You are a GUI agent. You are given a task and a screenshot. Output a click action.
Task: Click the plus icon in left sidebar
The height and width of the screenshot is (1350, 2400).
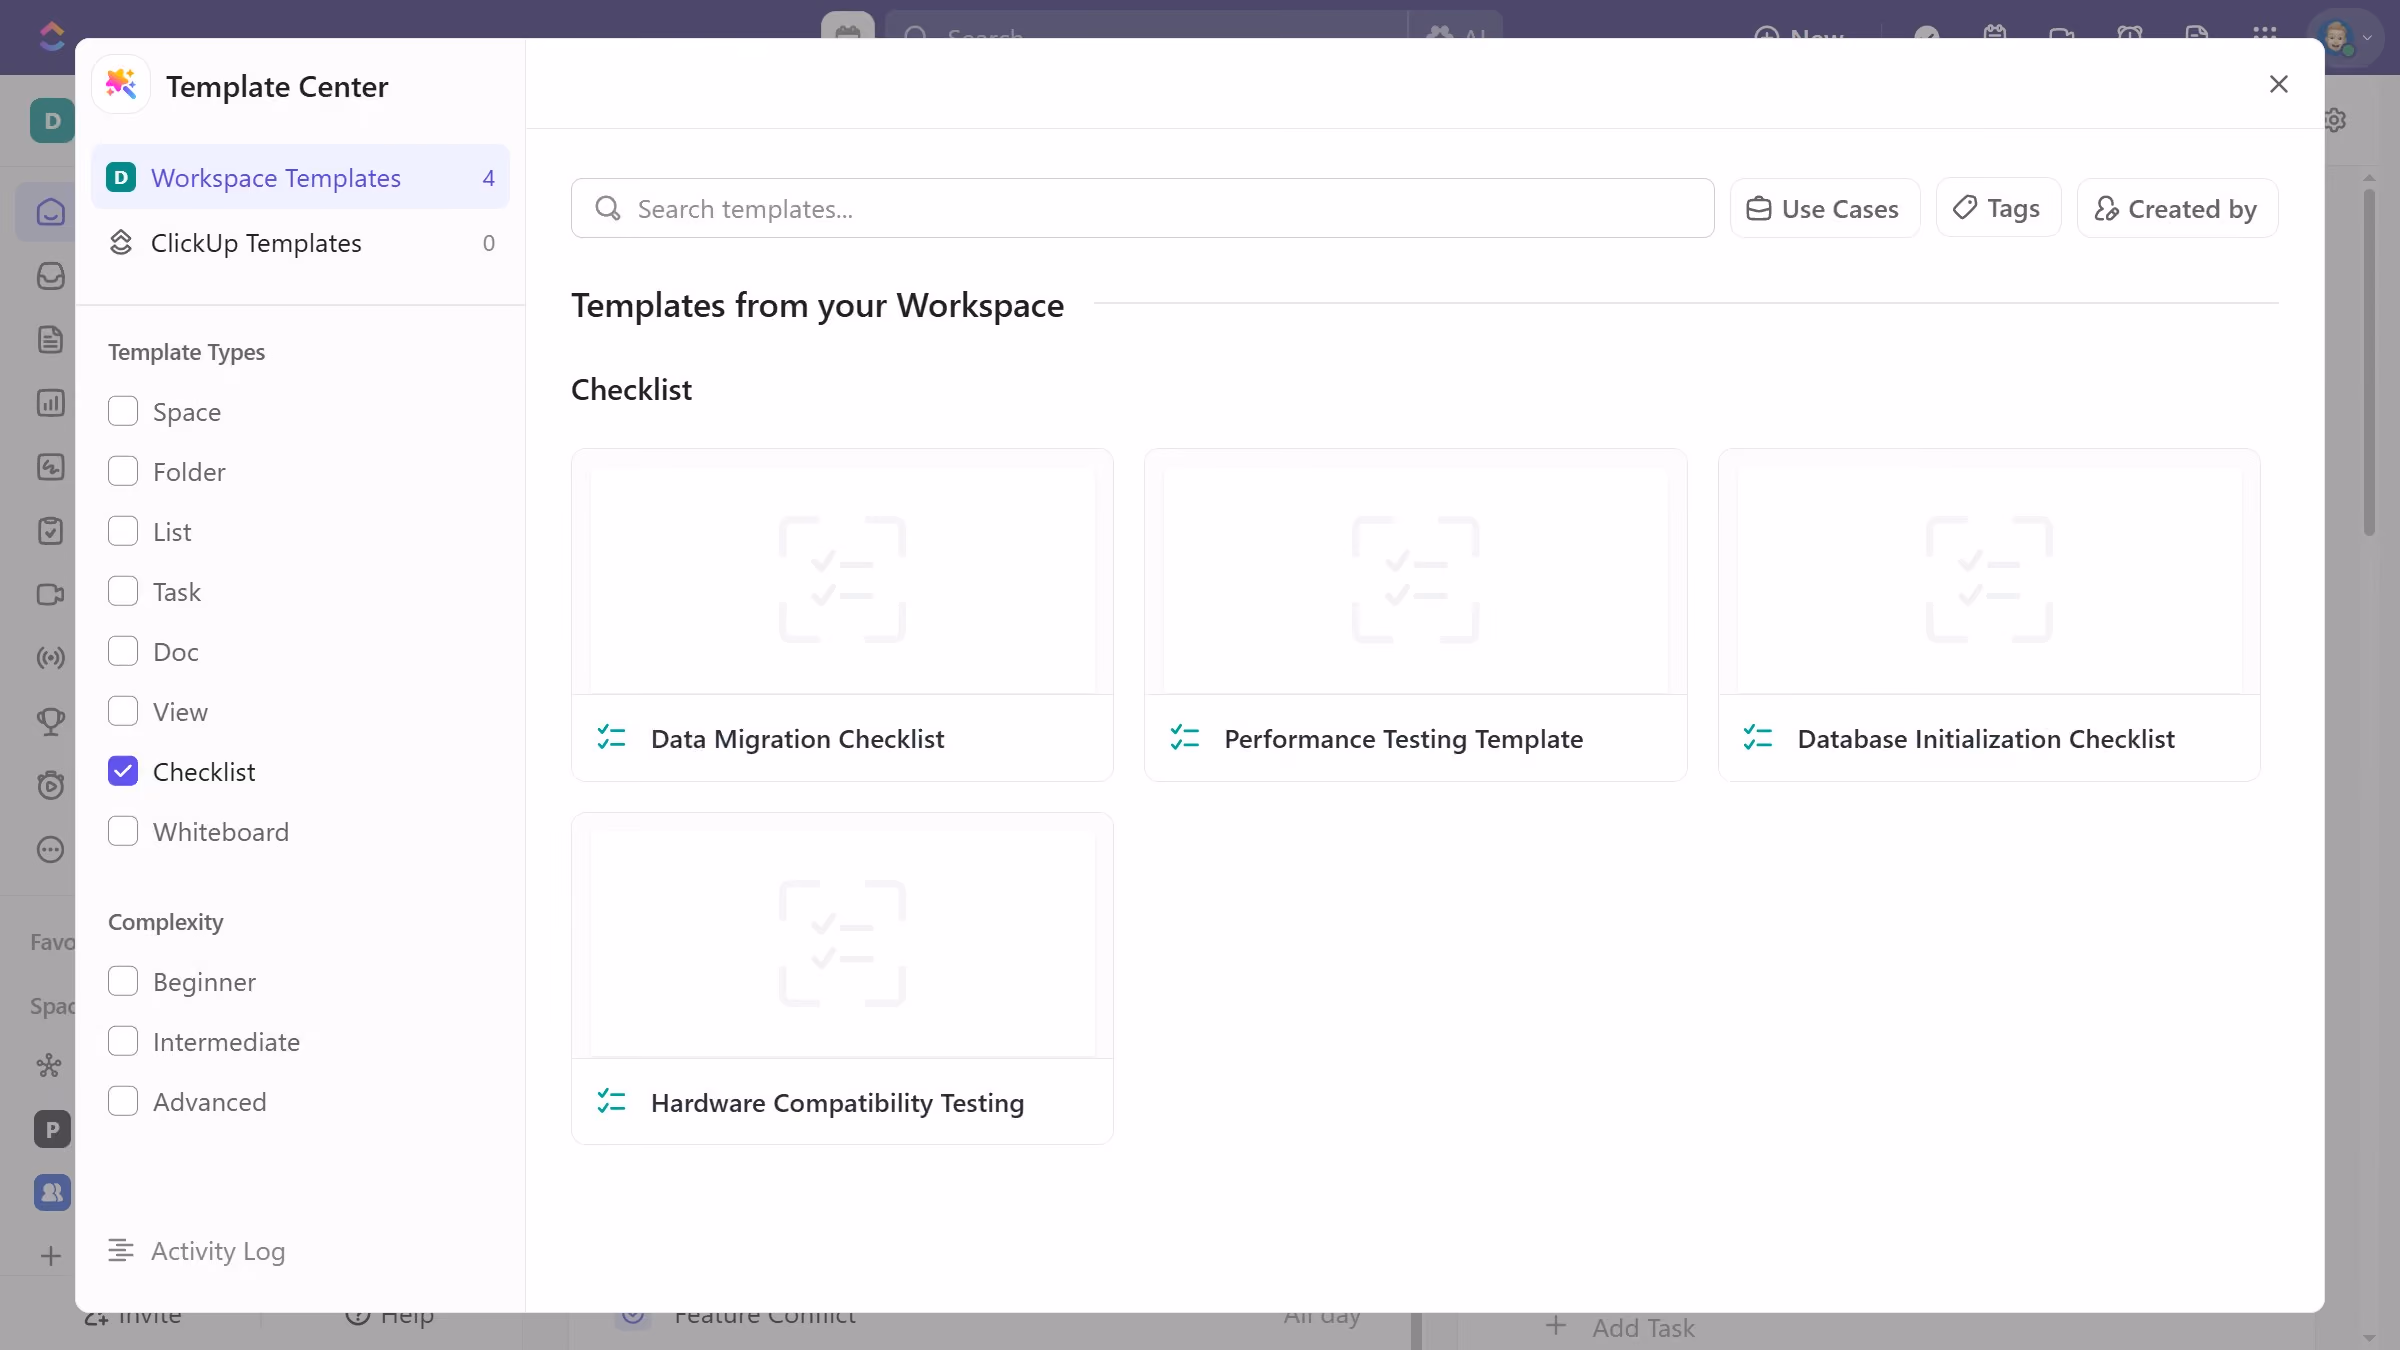pos(50,1256)
